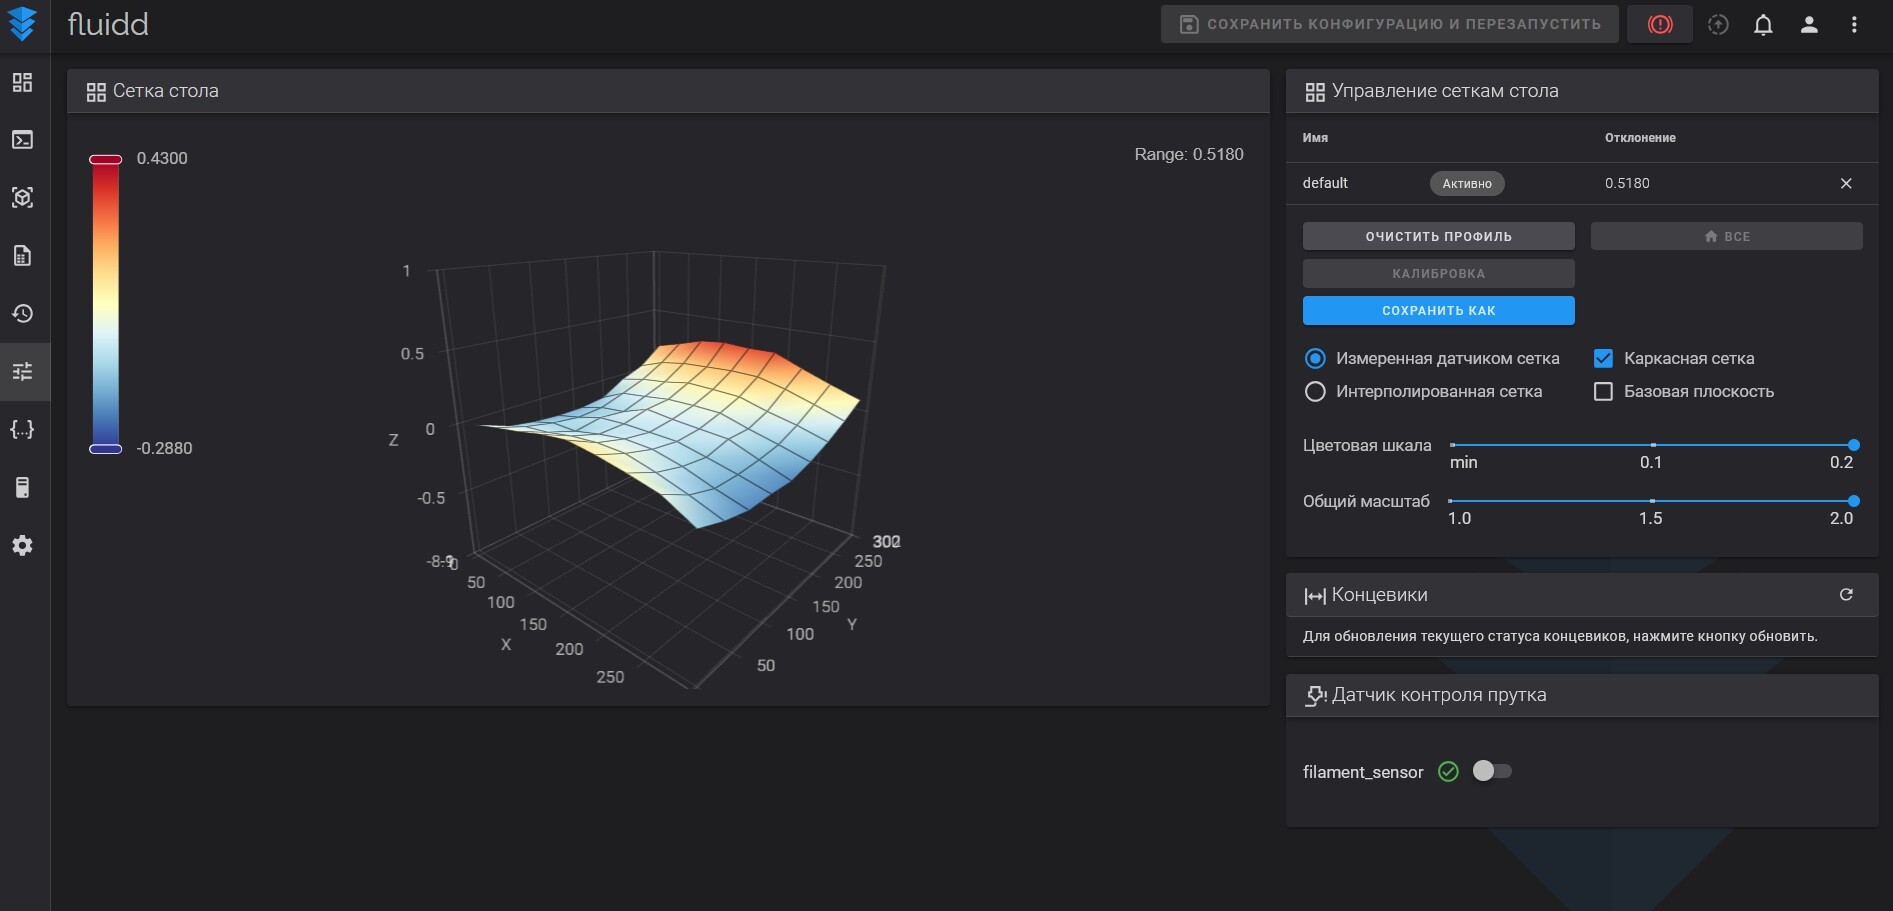The width and height of the screenshot is (1893, 911).
Task: Uncheck the Каркасная сетка checkbox
Action: point(1603,358)
